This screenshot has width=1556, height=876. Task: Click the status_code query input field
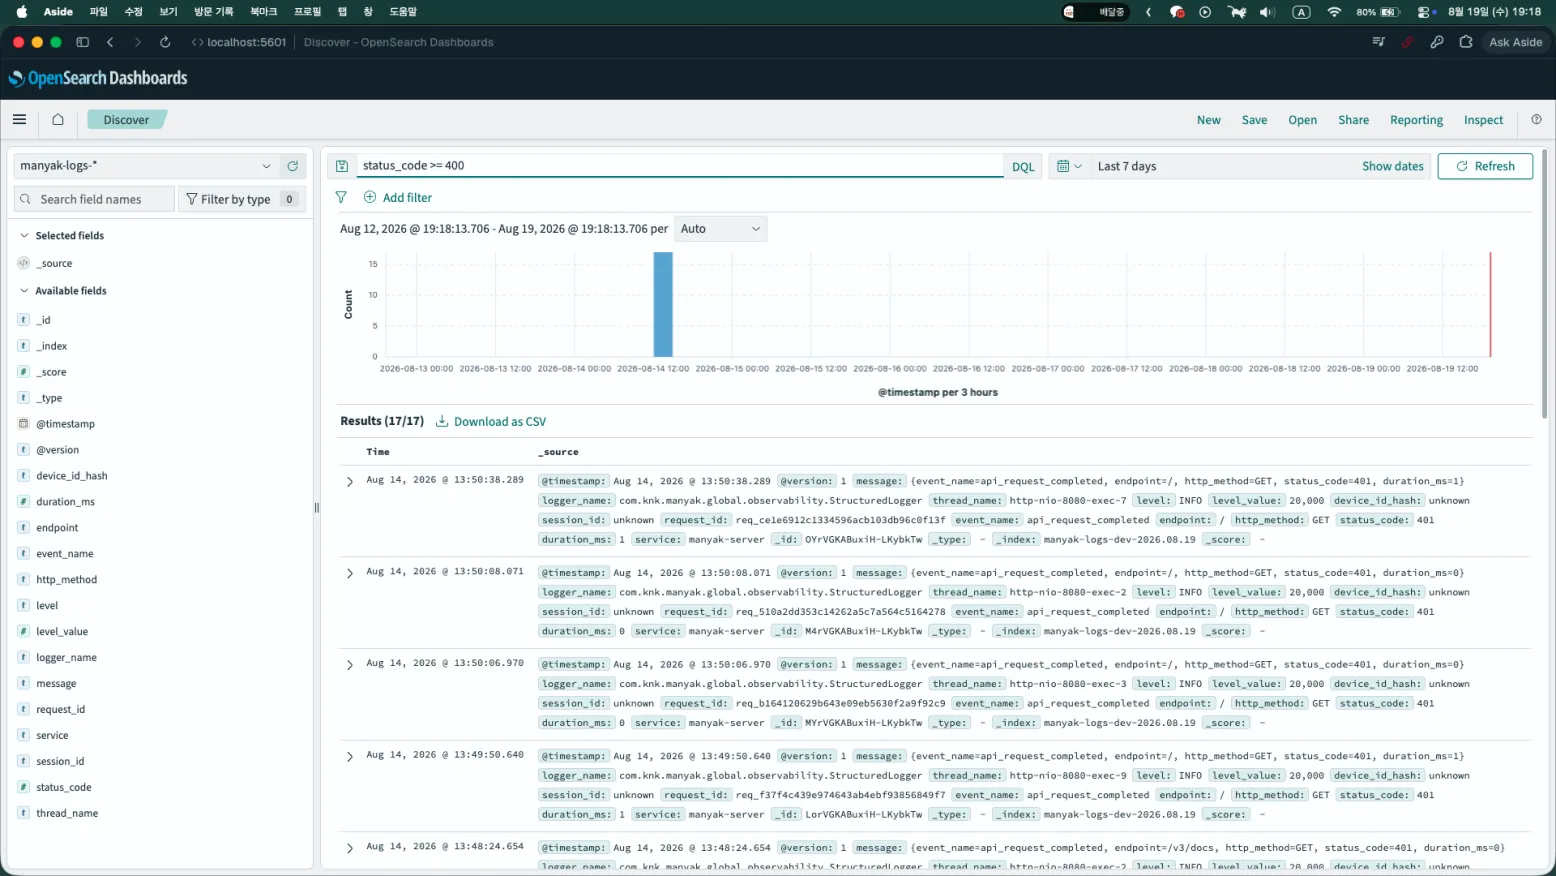coord(680,166)
